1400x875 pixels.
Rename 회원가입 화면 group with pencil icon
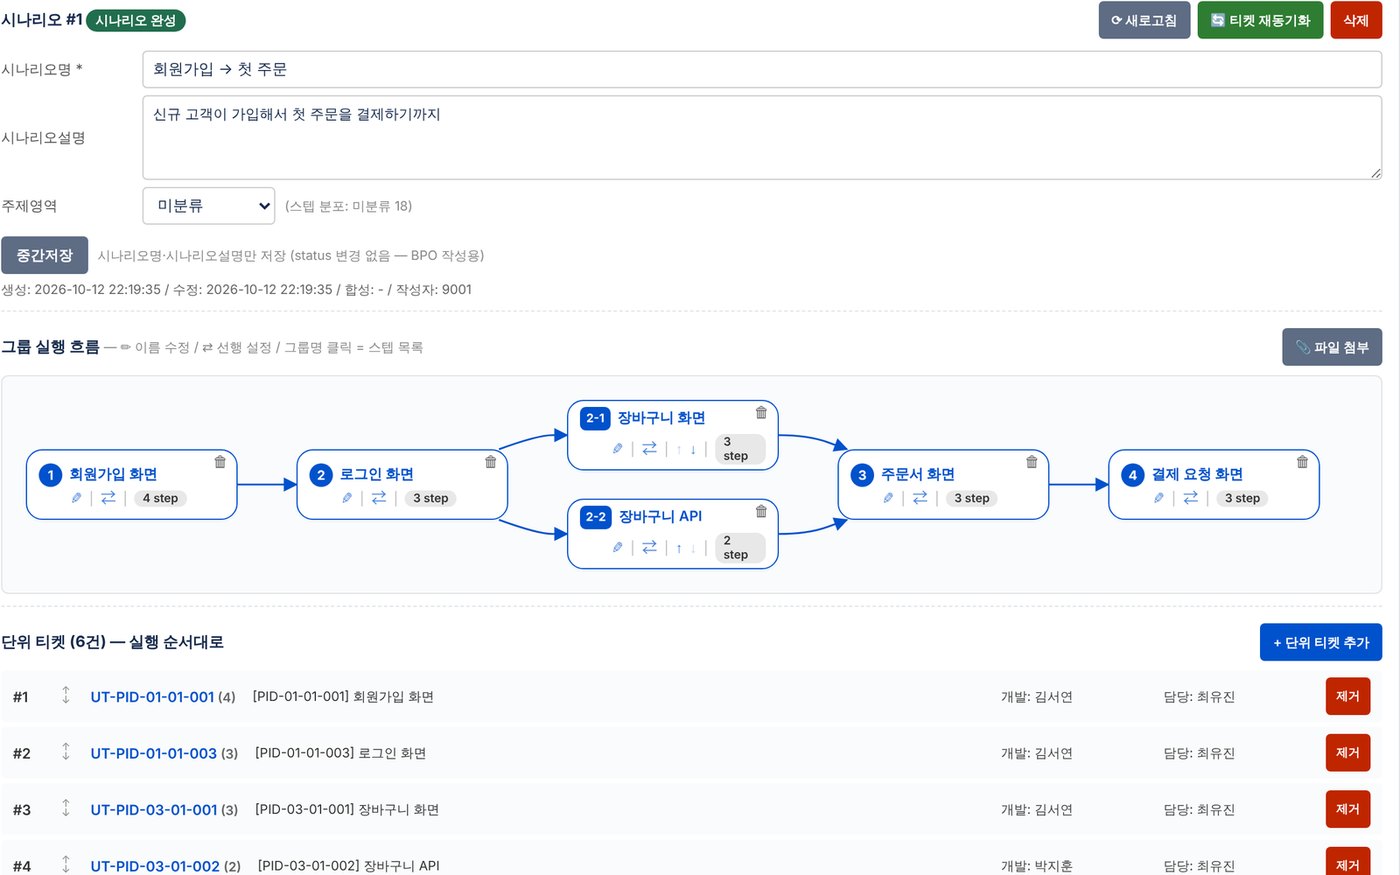pos(77,498)
